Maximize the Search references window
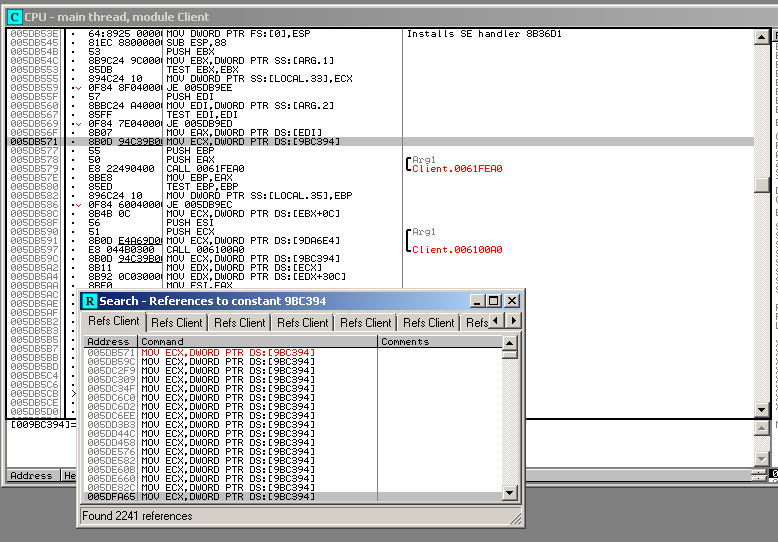The height and width of the screenshot is (542, 778). (493, 301)
